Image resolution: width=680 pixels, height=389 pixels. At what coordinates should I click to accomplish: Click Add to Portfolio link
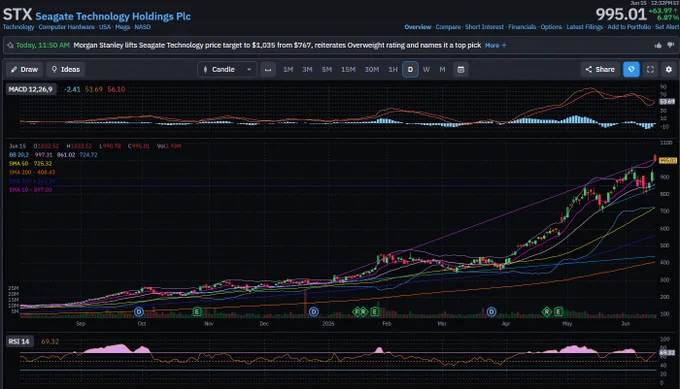coord(629,27)
